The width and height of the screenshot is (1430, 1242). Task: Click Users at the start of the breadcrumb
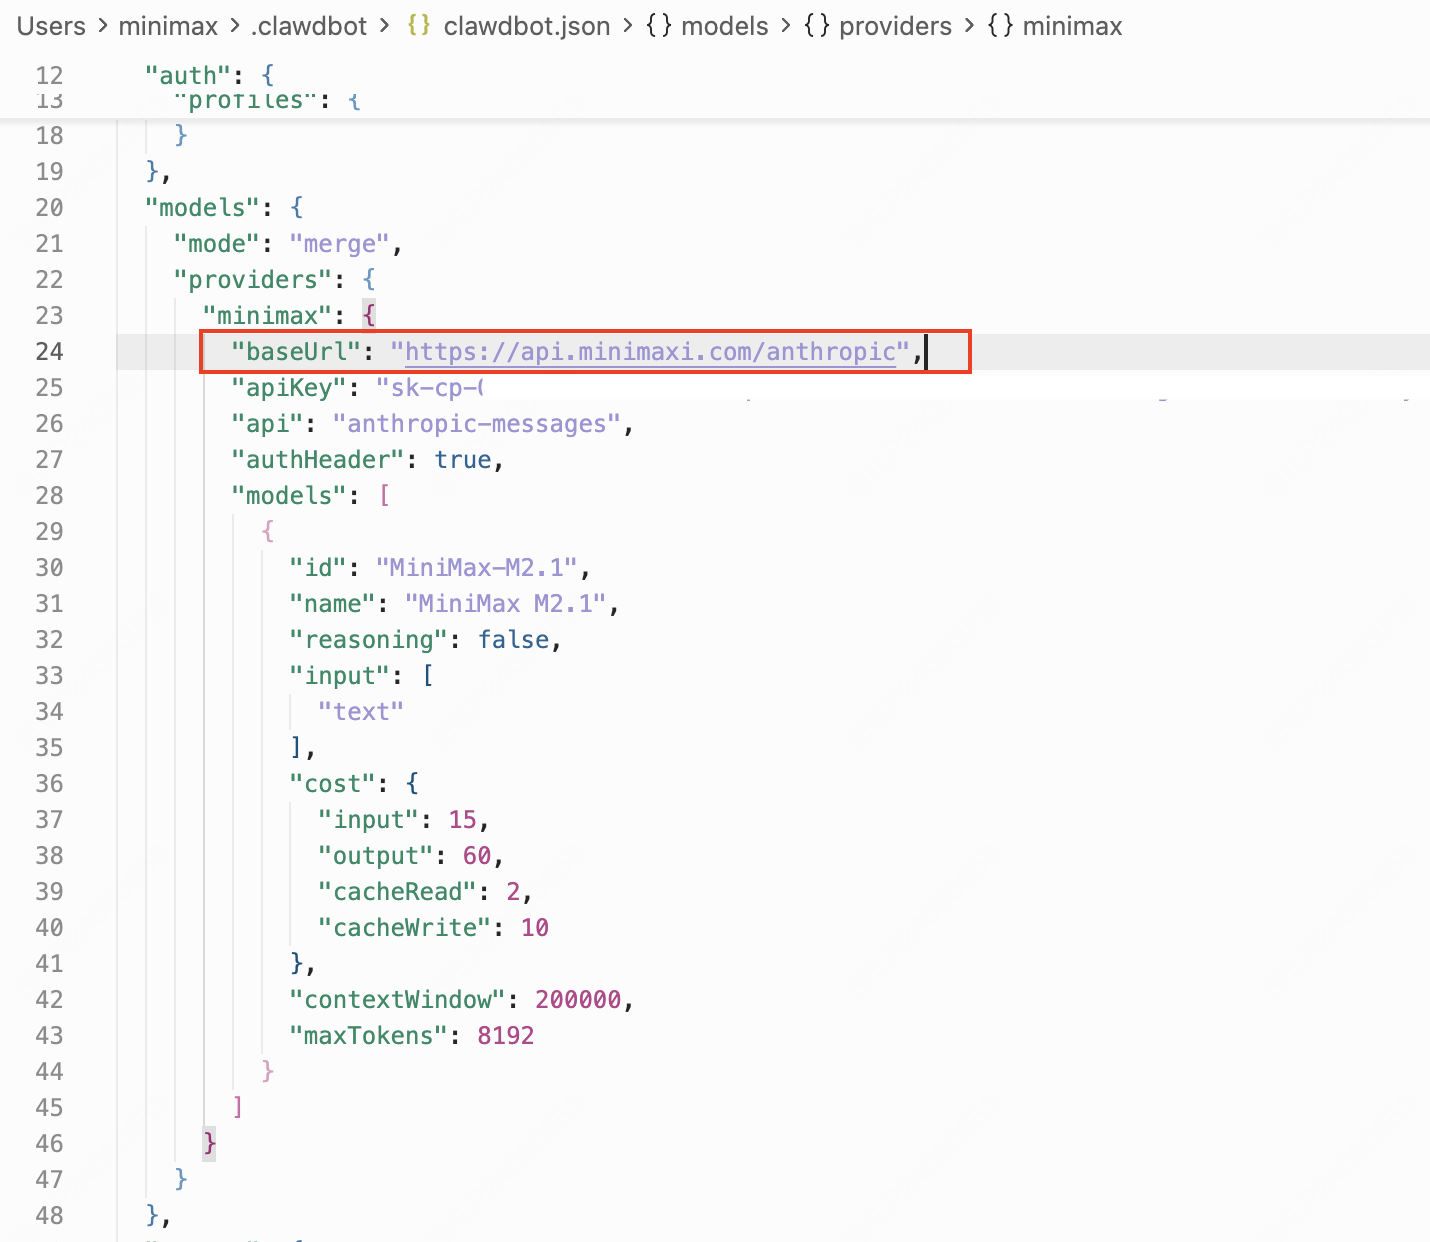click(50, 26)
